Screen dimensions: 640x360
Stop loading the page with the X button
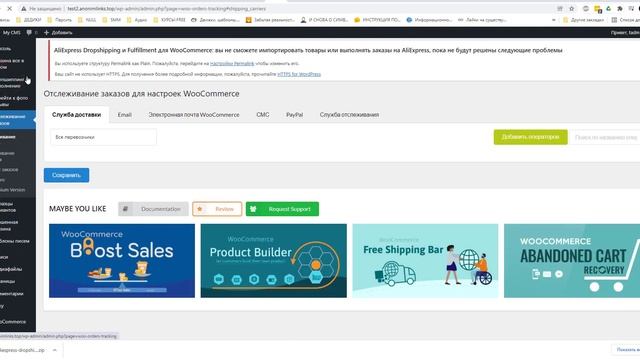click(9, 8)
